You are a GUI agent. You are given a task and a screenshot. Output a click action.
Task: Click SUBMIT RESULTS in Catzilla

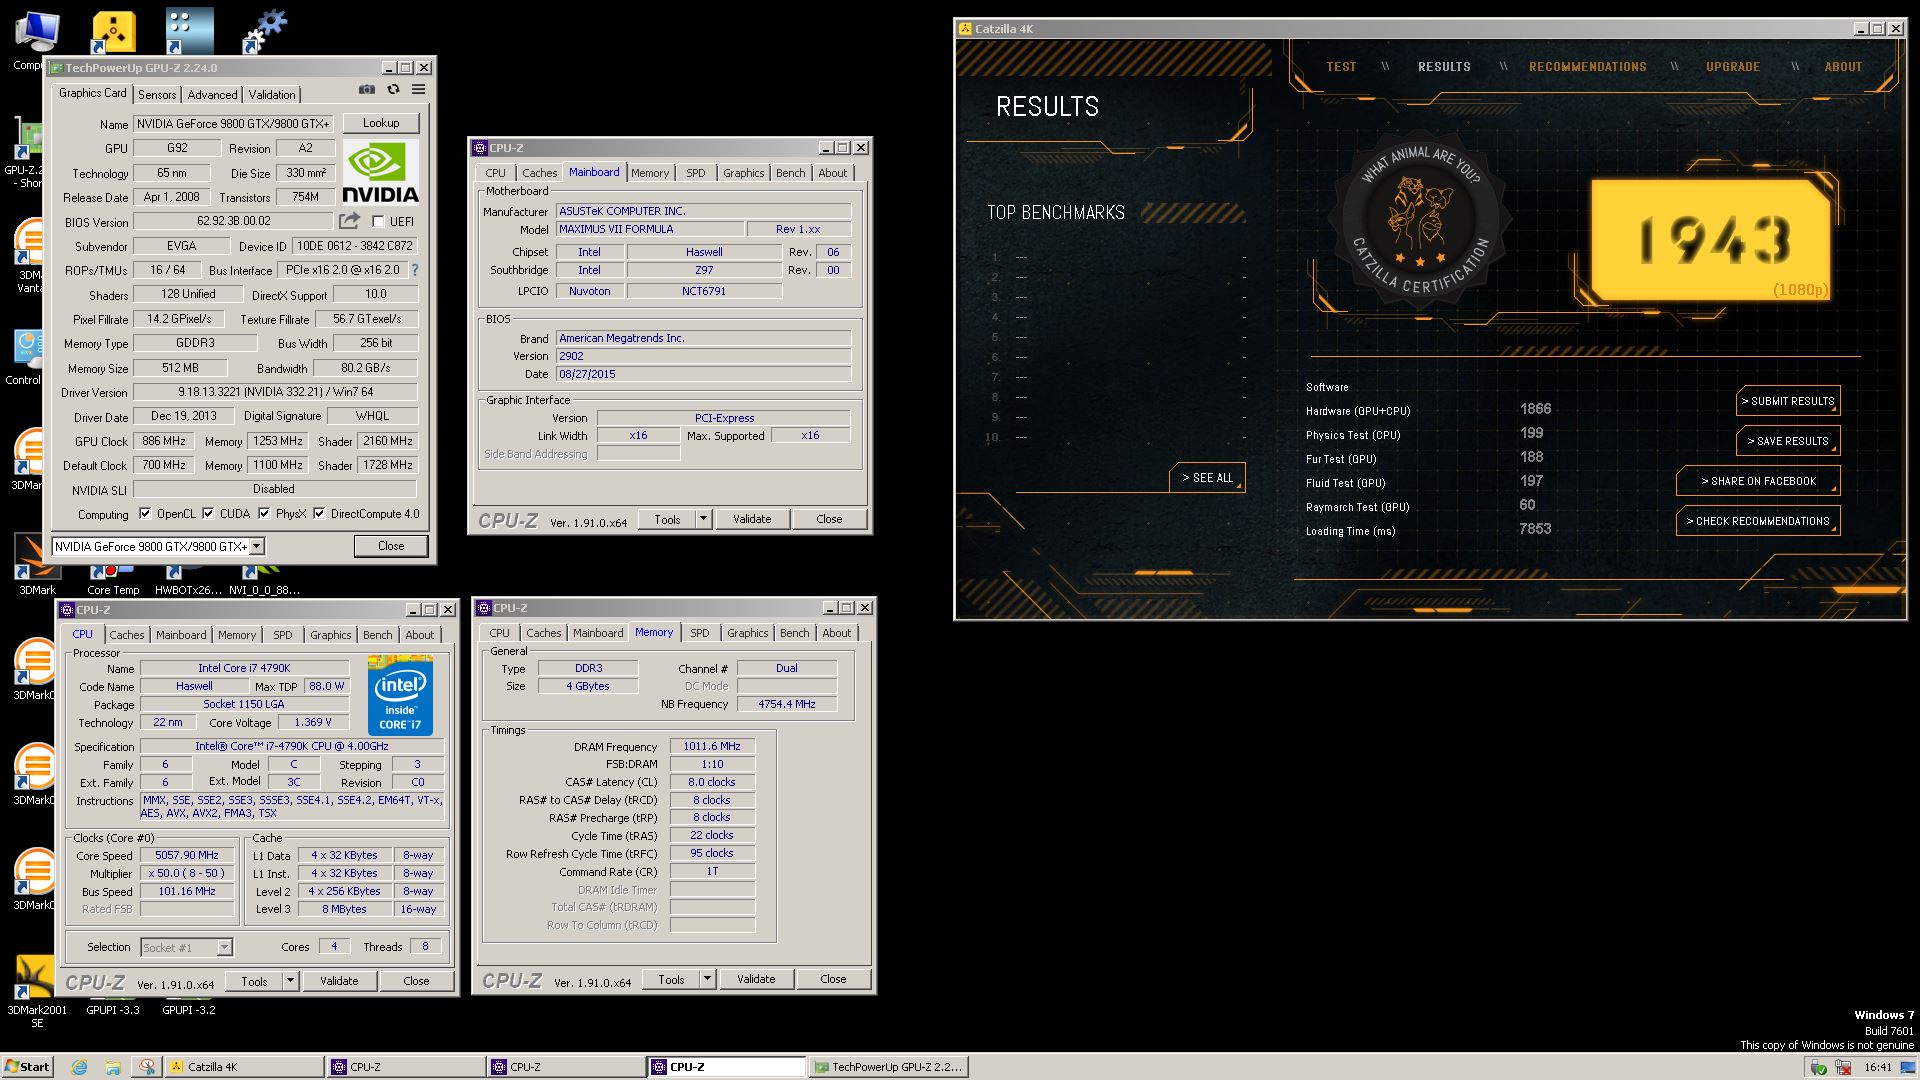pos(1788,401)
